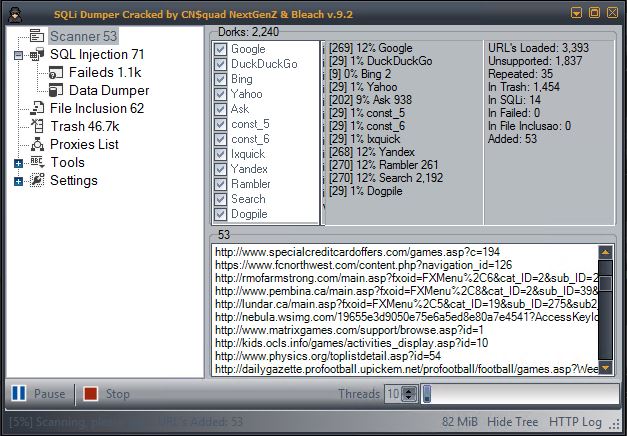627x436 pixels.
Task: Select the matrixgames.com URL row
Action: [349, 330]
